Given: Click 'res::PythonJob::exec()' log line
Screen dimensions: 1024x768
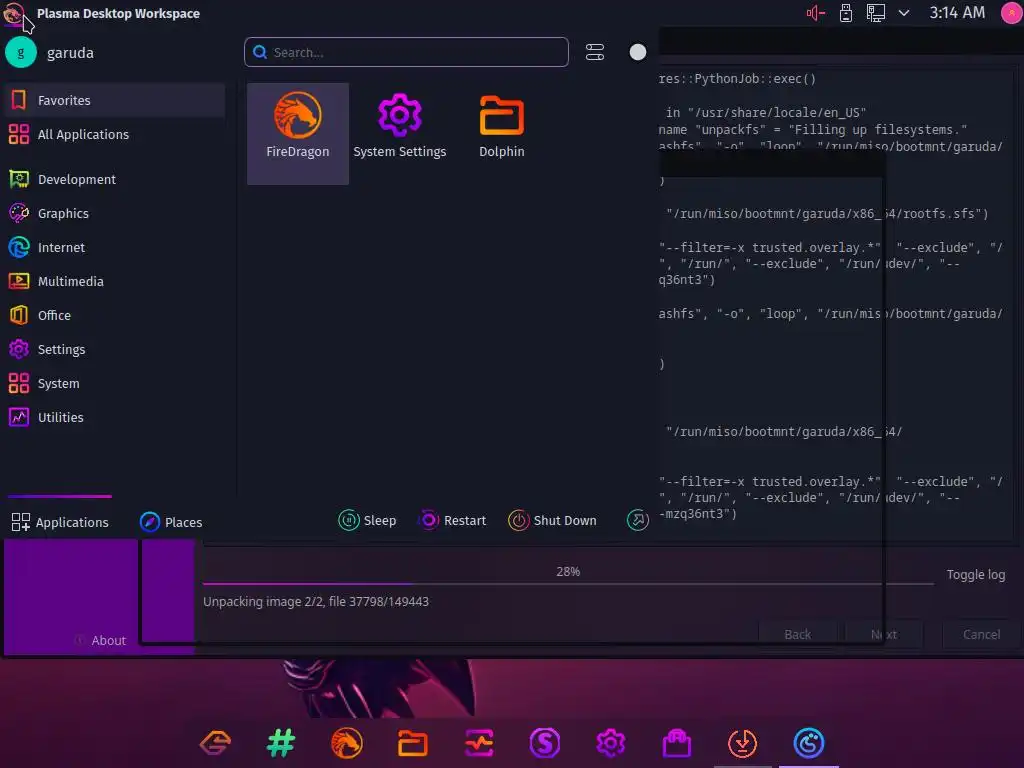Looking at the screenshot, I should tap(737, 79).
